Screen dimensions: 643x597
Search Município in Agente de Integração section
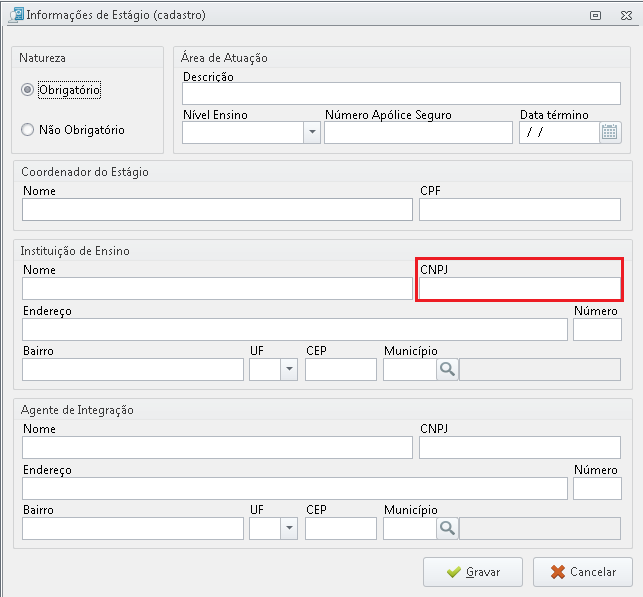447,529
